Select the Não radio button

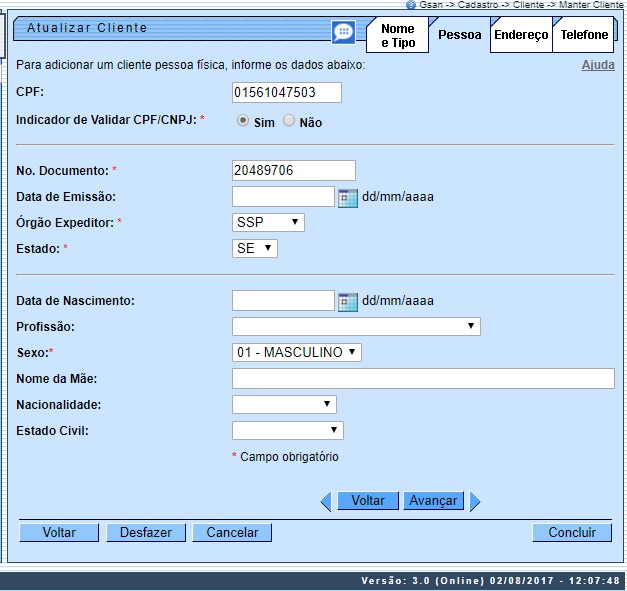[x=289, y=121]
